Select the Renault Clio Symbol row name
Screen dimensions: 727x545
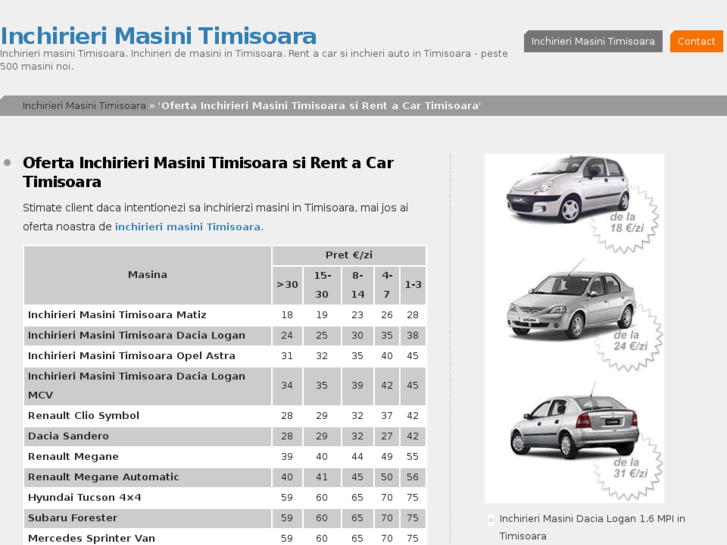click(x=83, y=416)
